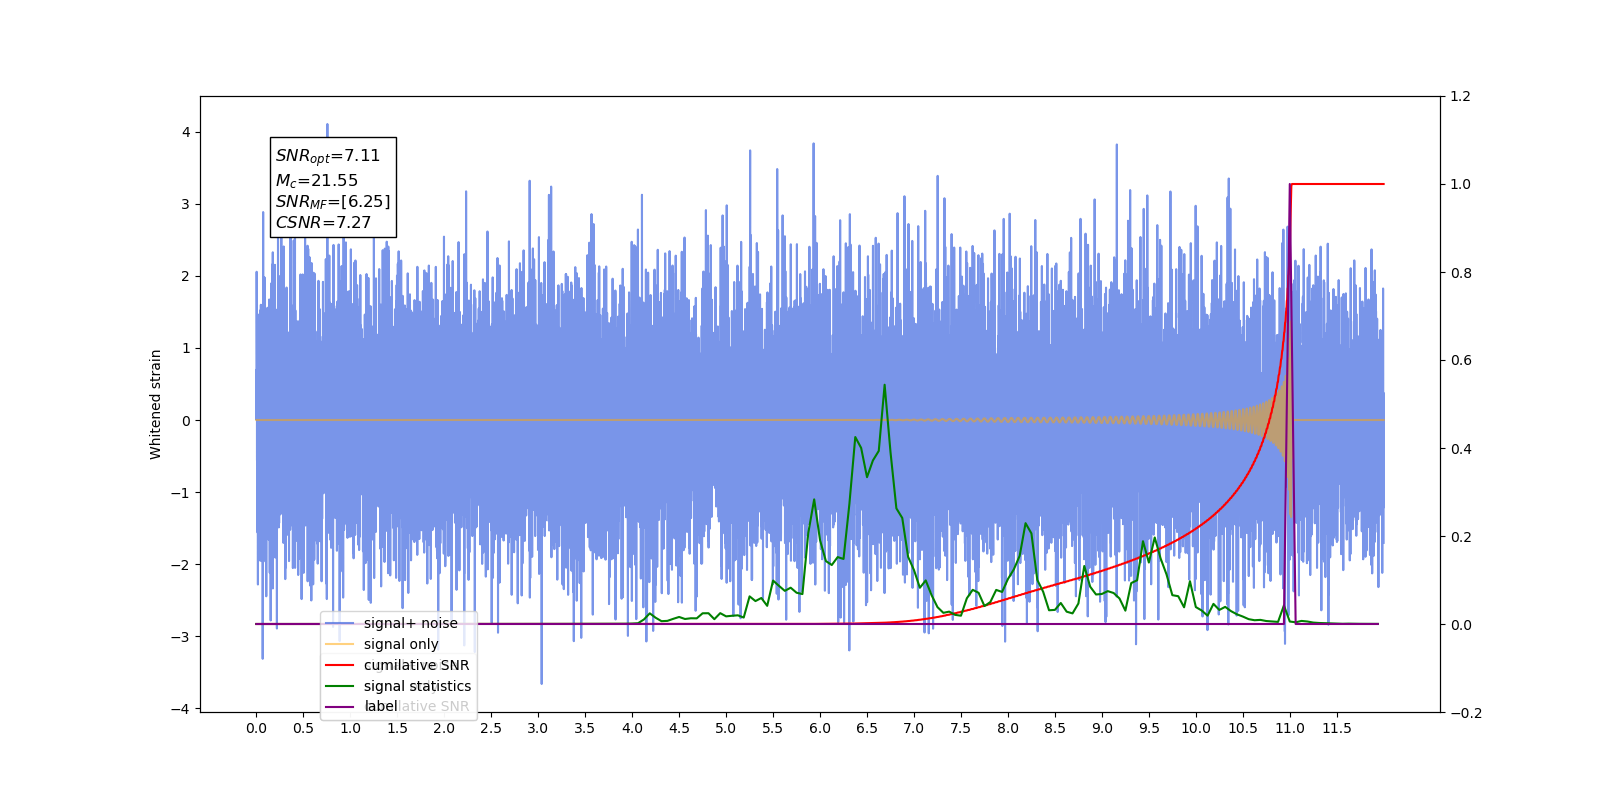Click the green line swatch in legend

click(x=340, y=686)
